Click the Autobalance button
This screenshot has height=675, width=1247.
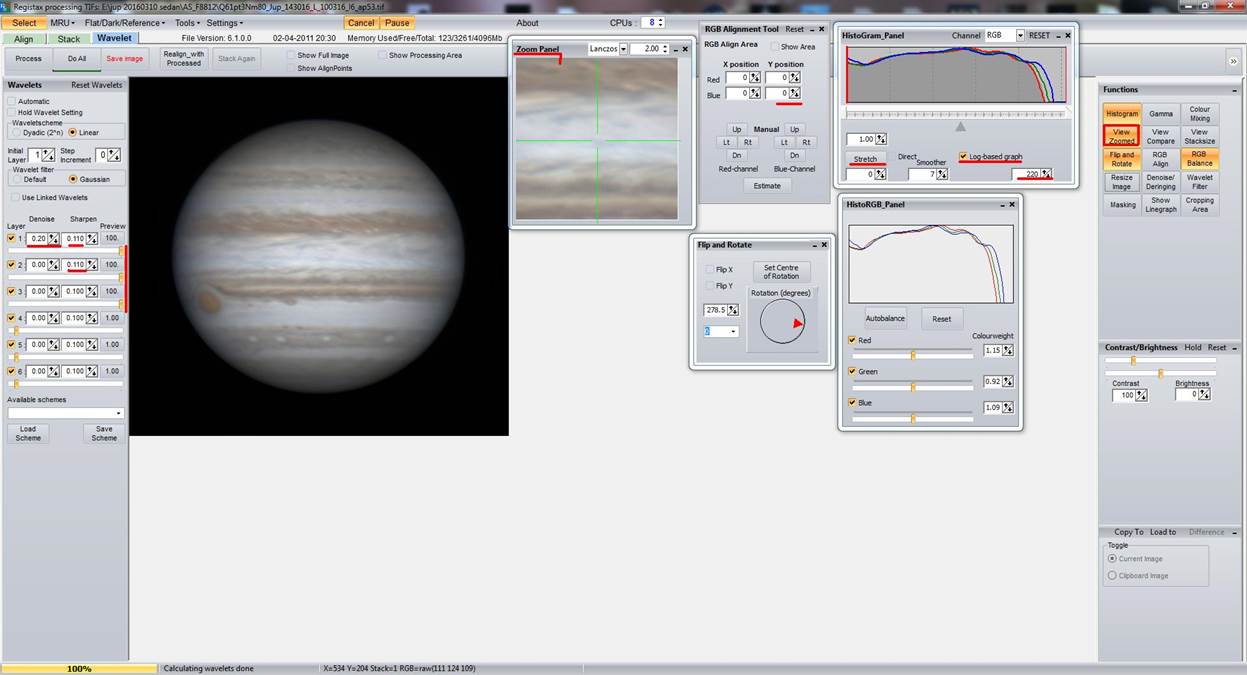[884, 319]
